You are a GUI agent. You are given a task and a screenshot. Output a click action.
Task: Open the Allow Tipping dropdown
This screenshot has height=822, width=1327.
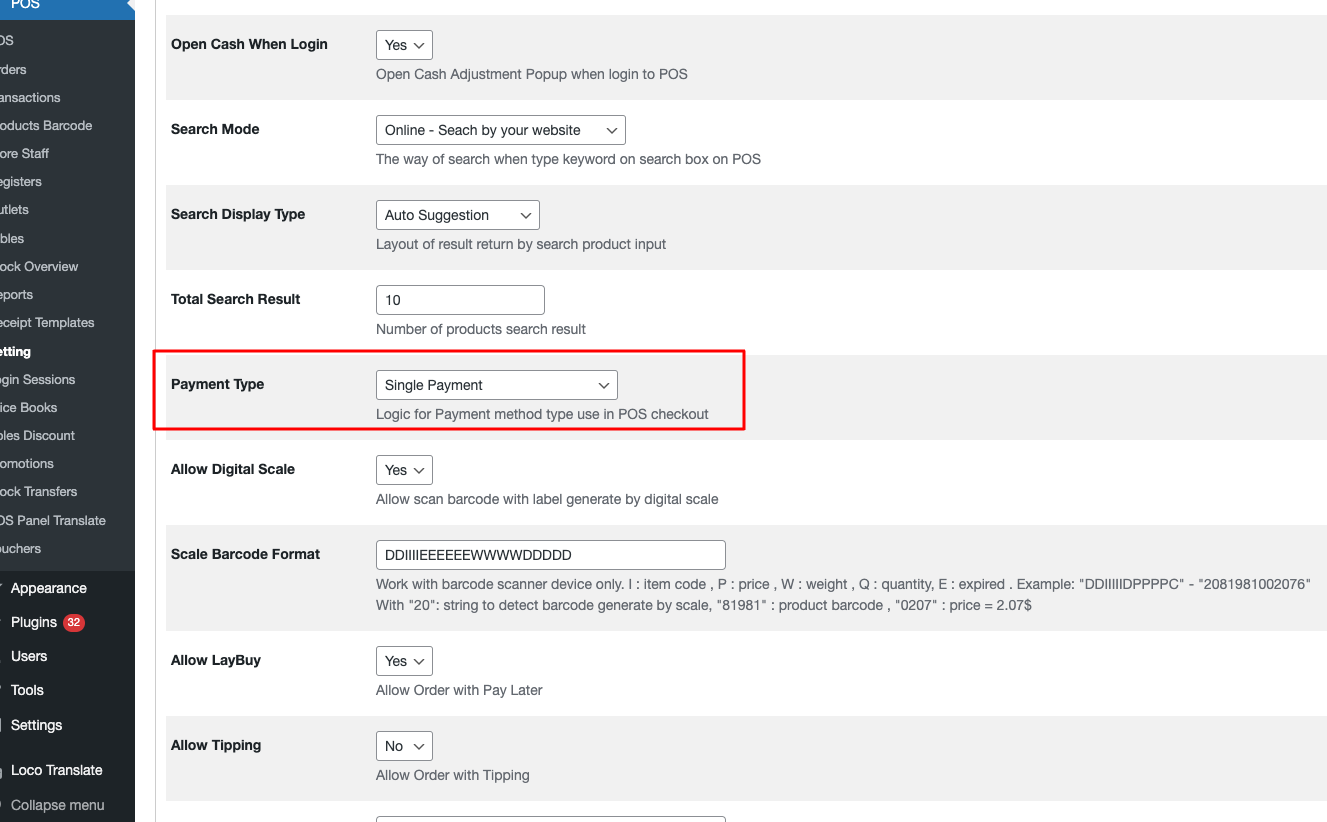tap(404, 746)
